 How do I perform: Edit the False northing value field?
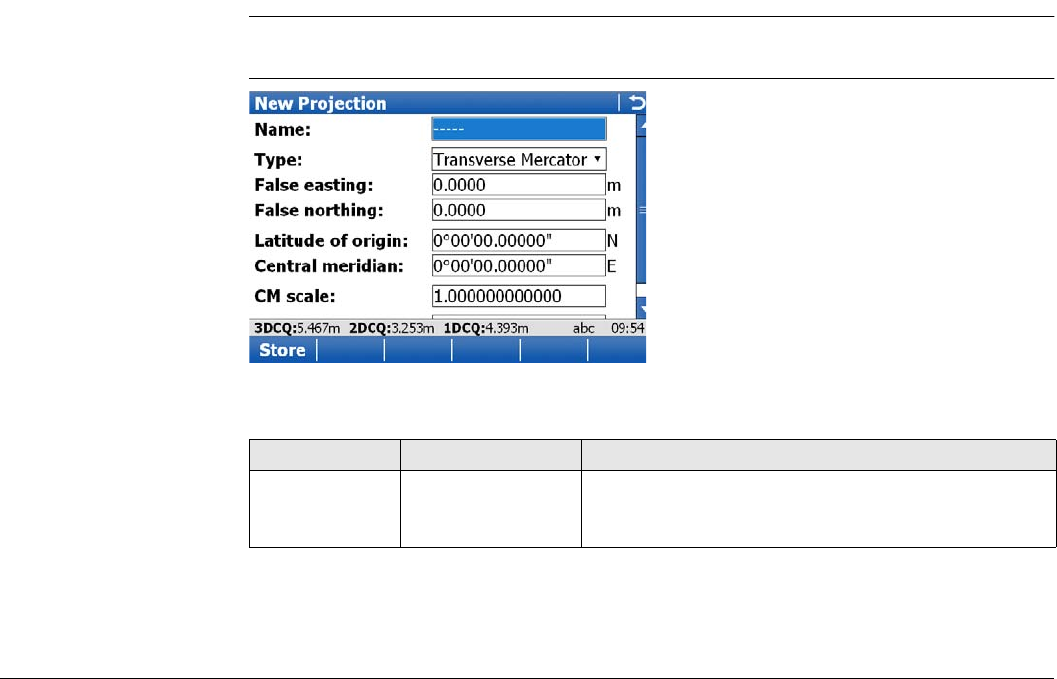coord(518,210)
